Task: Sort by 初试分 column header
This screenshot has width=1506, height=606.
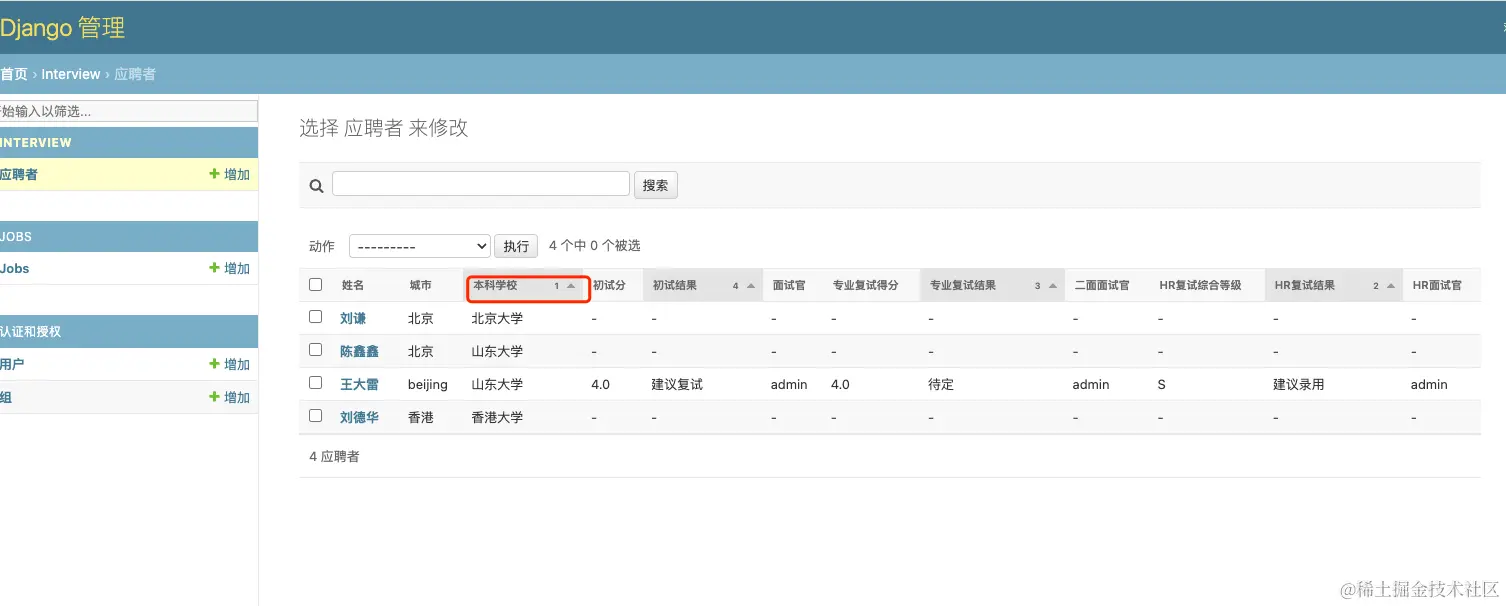Action: [609, 285]
